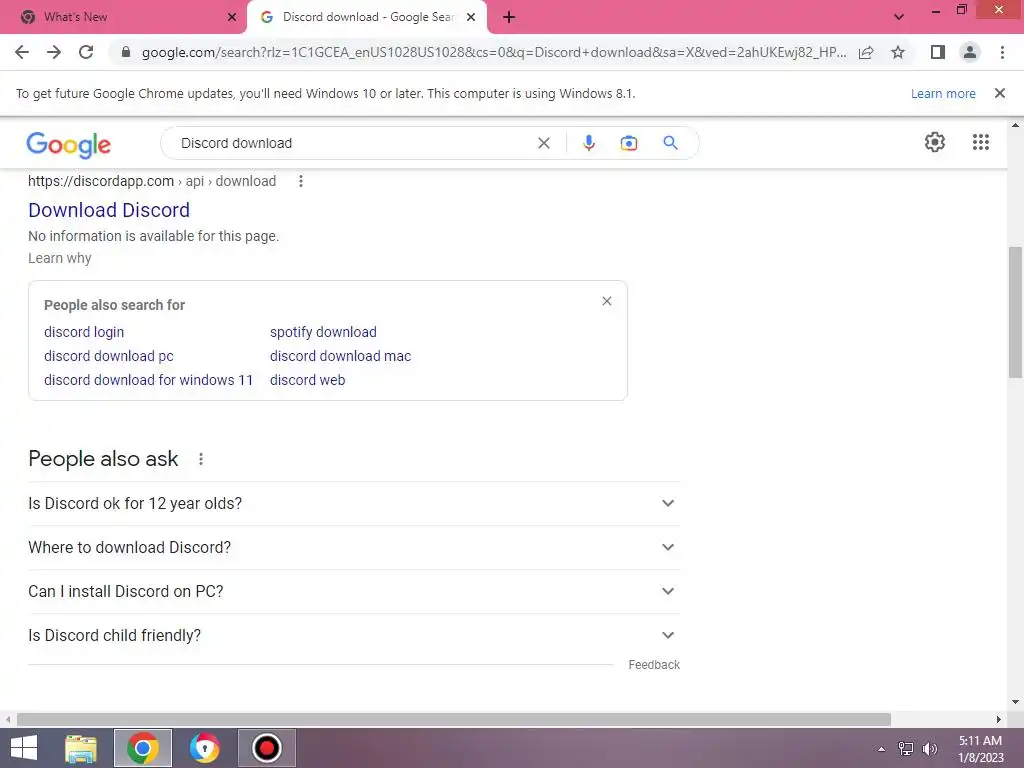Dismiss the People also search for box

[x=607, y=301]
